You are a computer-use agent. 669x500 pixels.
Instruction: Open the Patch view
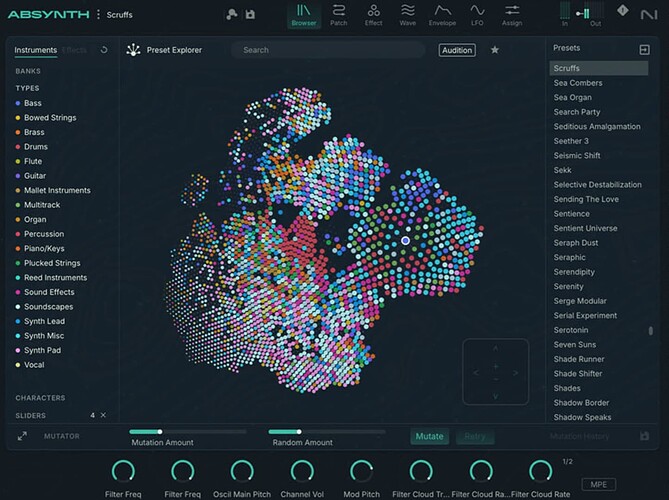(339, 15)
